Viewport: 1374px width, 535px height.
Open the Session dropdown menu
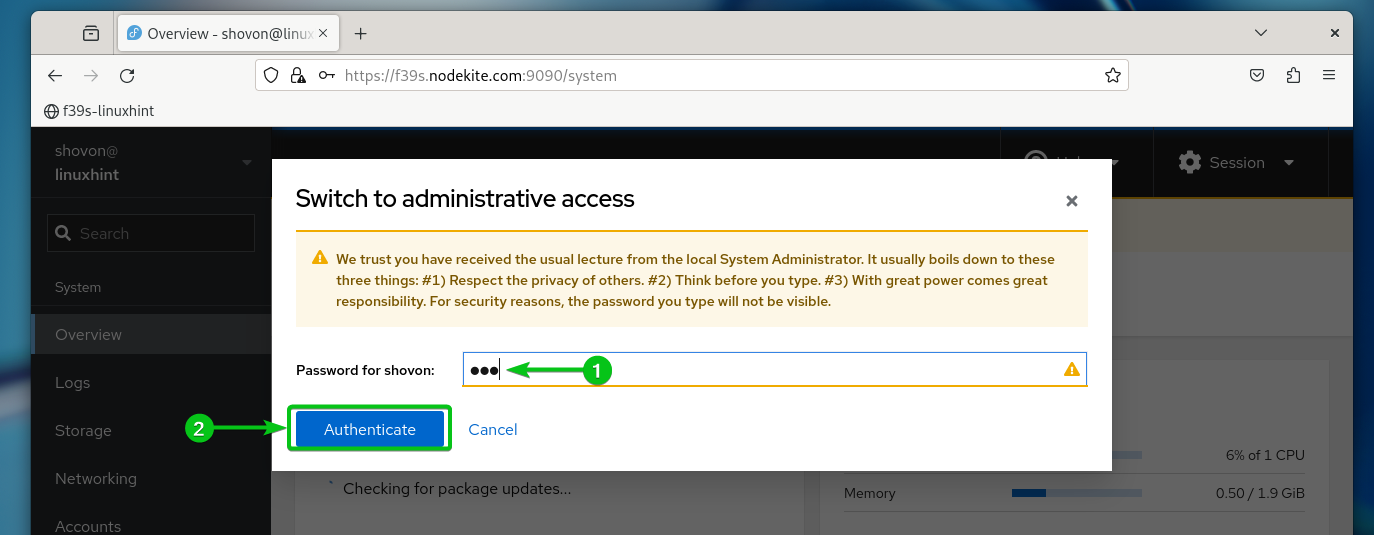point(1236,163)
